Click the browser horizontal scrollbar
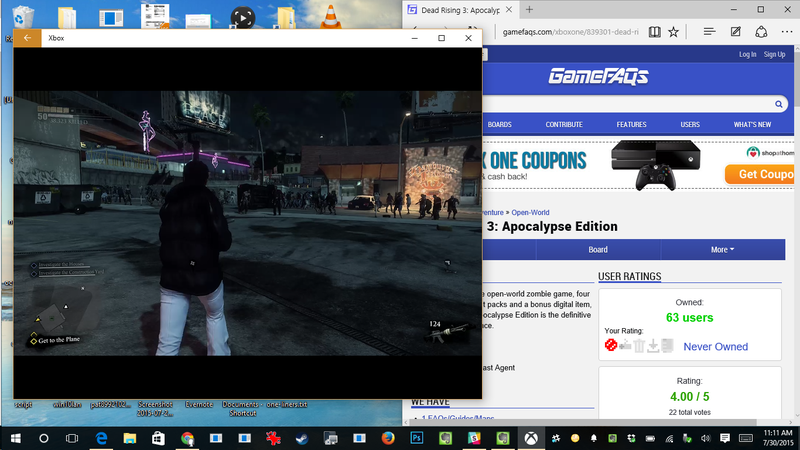The height and width of the screenshot is (450, 800). click(x=598, y=422)
